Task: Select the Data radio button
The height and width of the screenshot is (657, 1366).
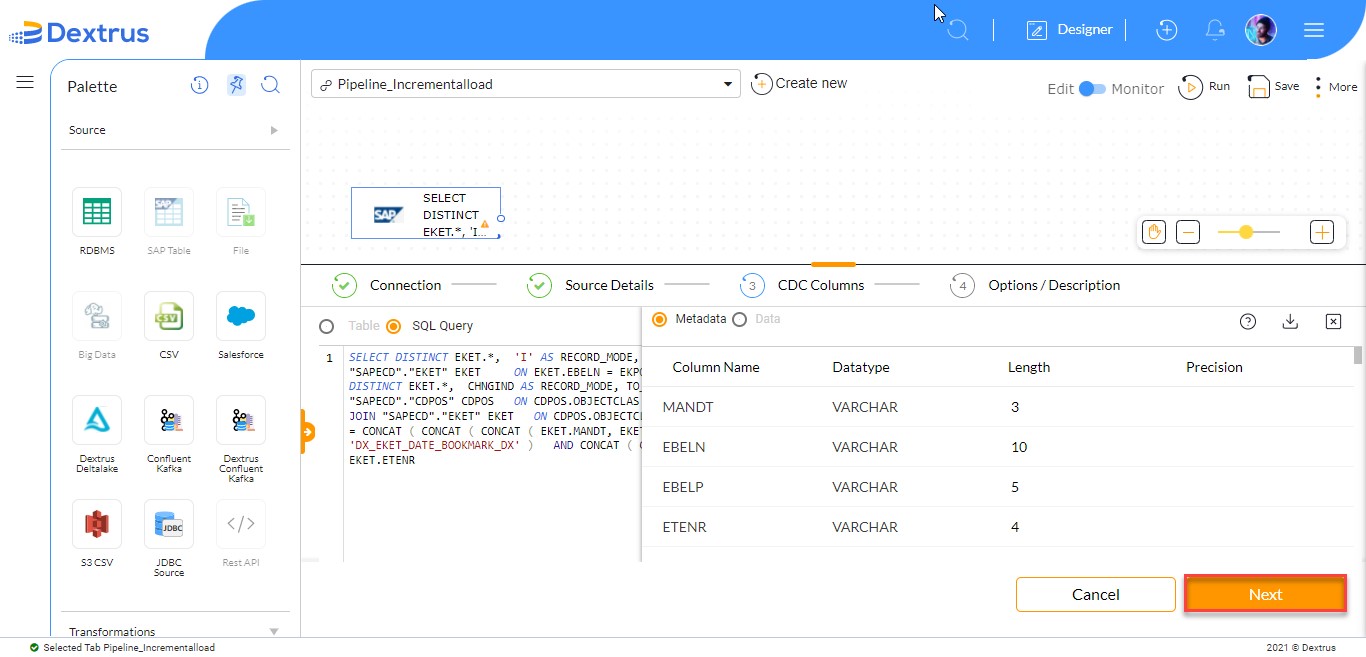Action: point(740,319)
